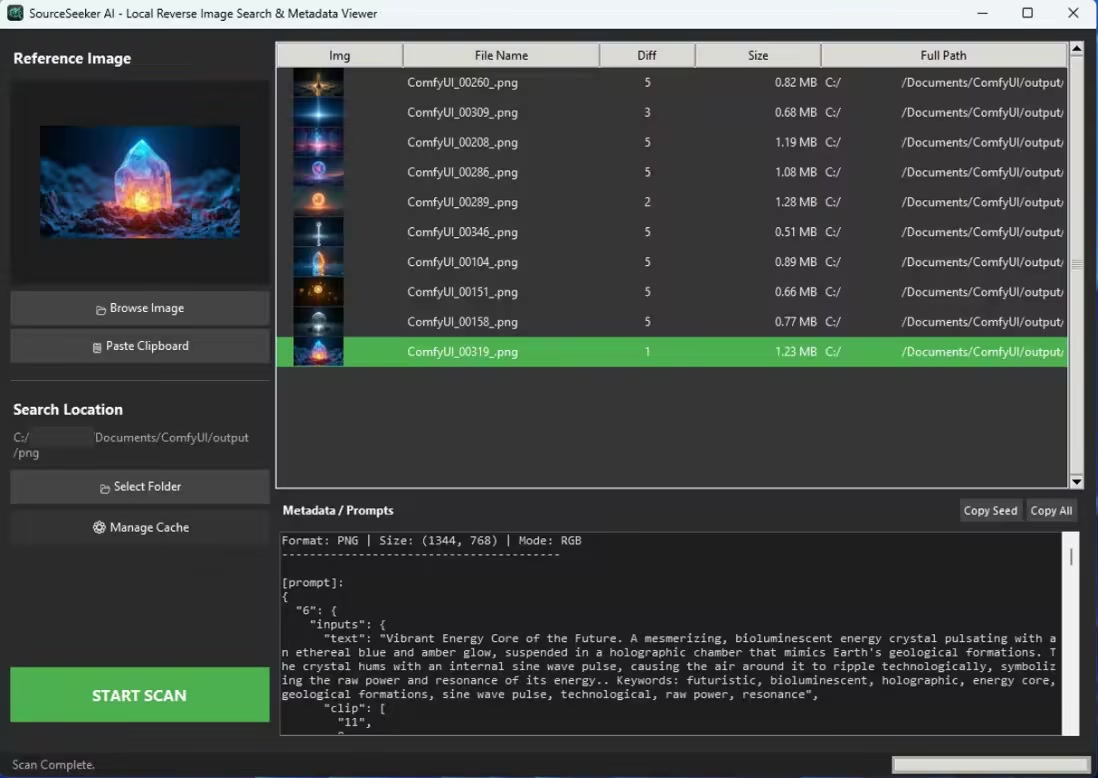Select the highlighted ComfyUI_00319_.png thumbnail
1098x778 pixels.
318,352
